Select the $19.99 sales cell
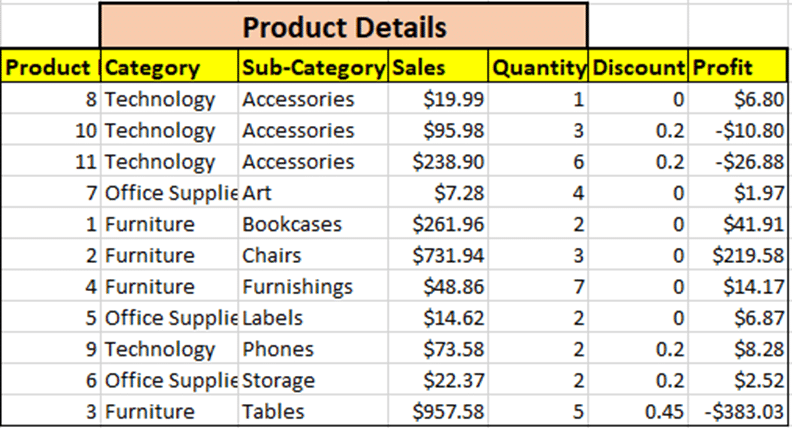 pos(438,99)
